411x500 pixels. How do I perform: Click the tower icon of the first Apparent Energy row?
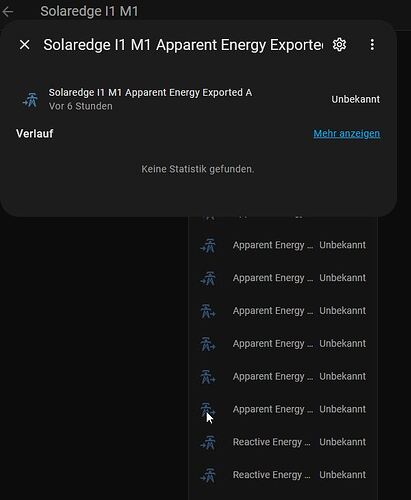tap(208, 246)
